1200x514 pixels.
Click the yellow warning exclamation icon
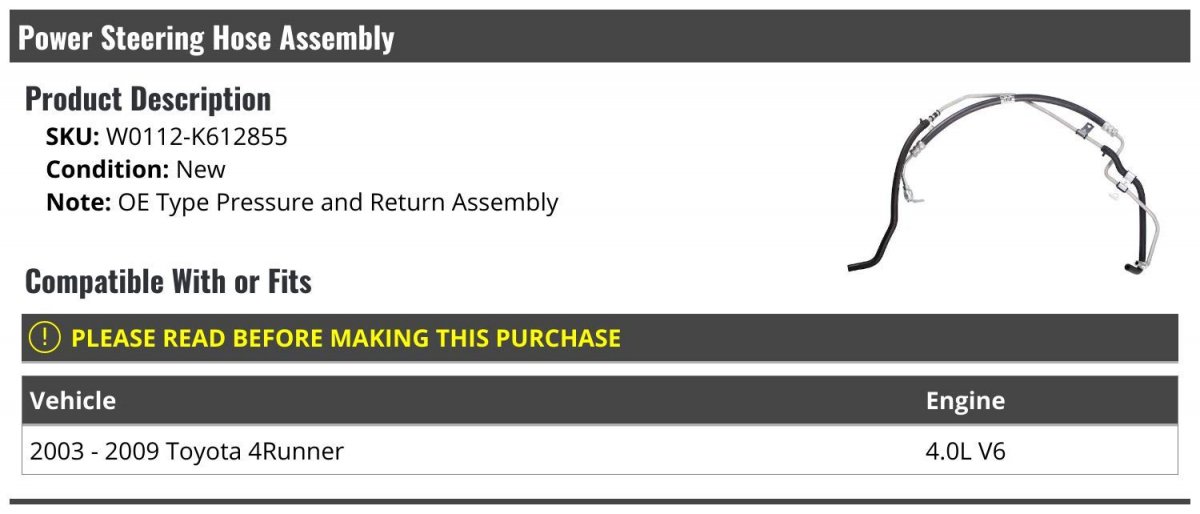pyautogui.click(x=46, y=337)
